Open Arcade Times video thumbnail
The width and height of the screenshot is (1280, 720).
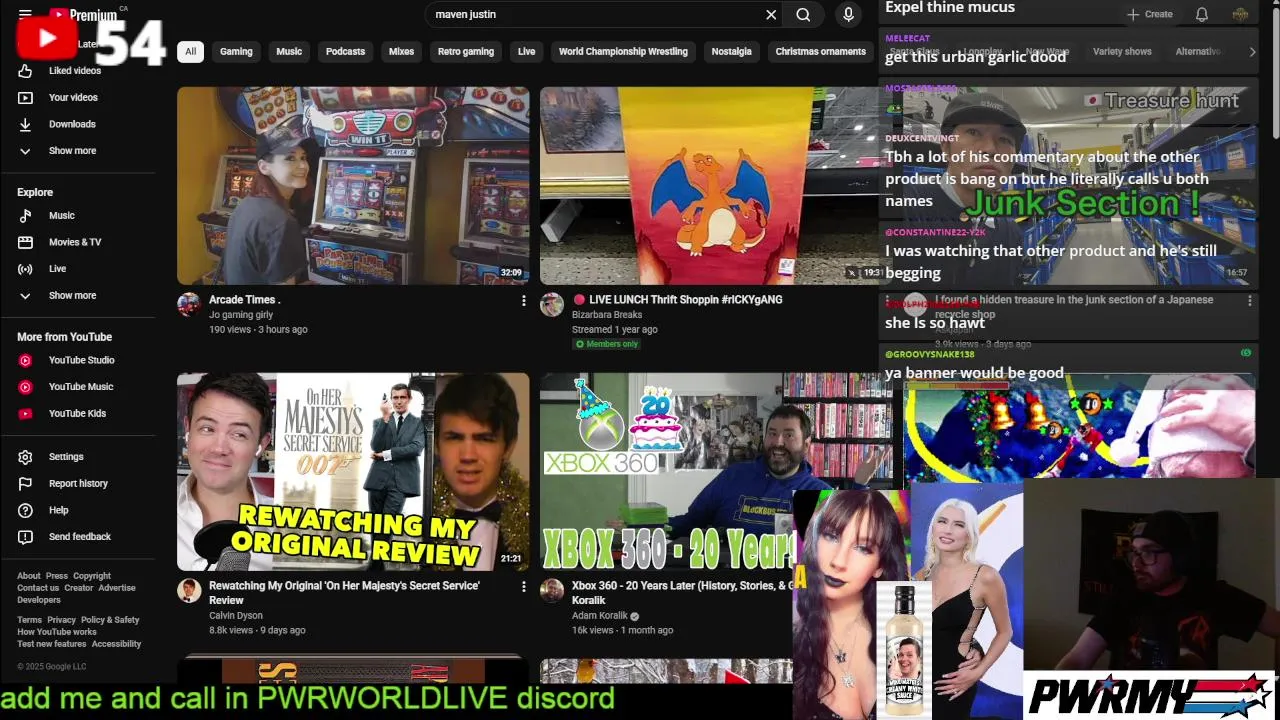[353, 185]
